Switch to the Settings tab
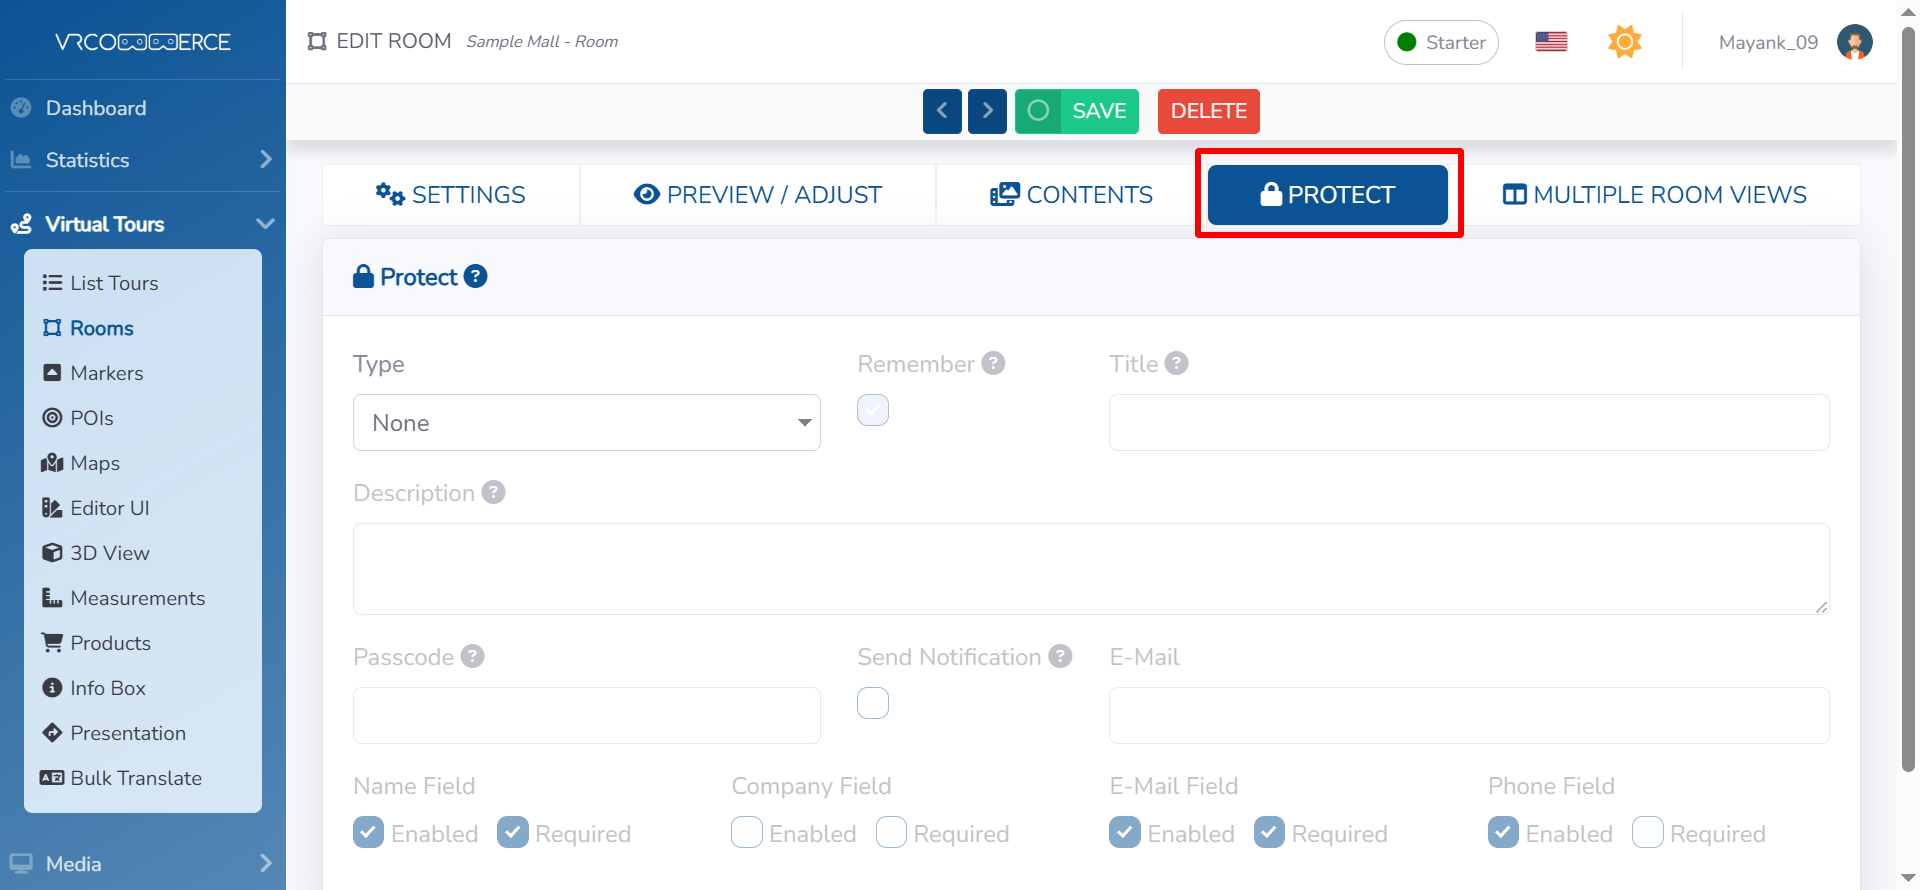The width and height of the screenshot is (1920, 890). click(451, 195)
